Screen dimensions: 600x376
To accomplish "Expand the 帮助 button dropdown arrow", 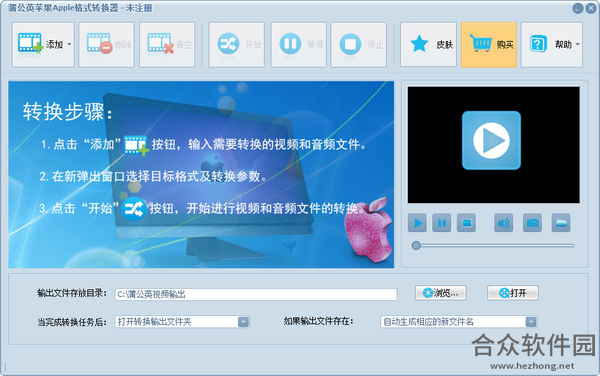I will 577,44.
